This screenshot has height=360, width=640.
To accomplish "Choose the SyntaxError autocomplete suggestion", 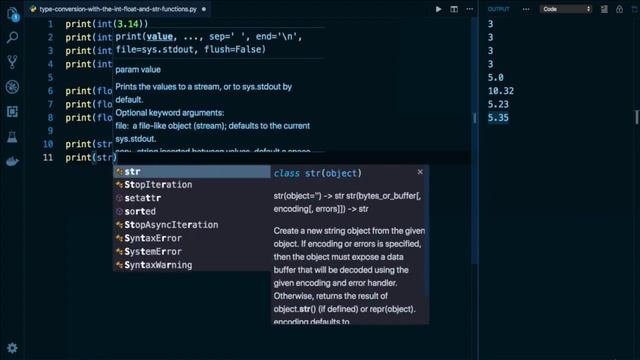I will click(191, 238).
